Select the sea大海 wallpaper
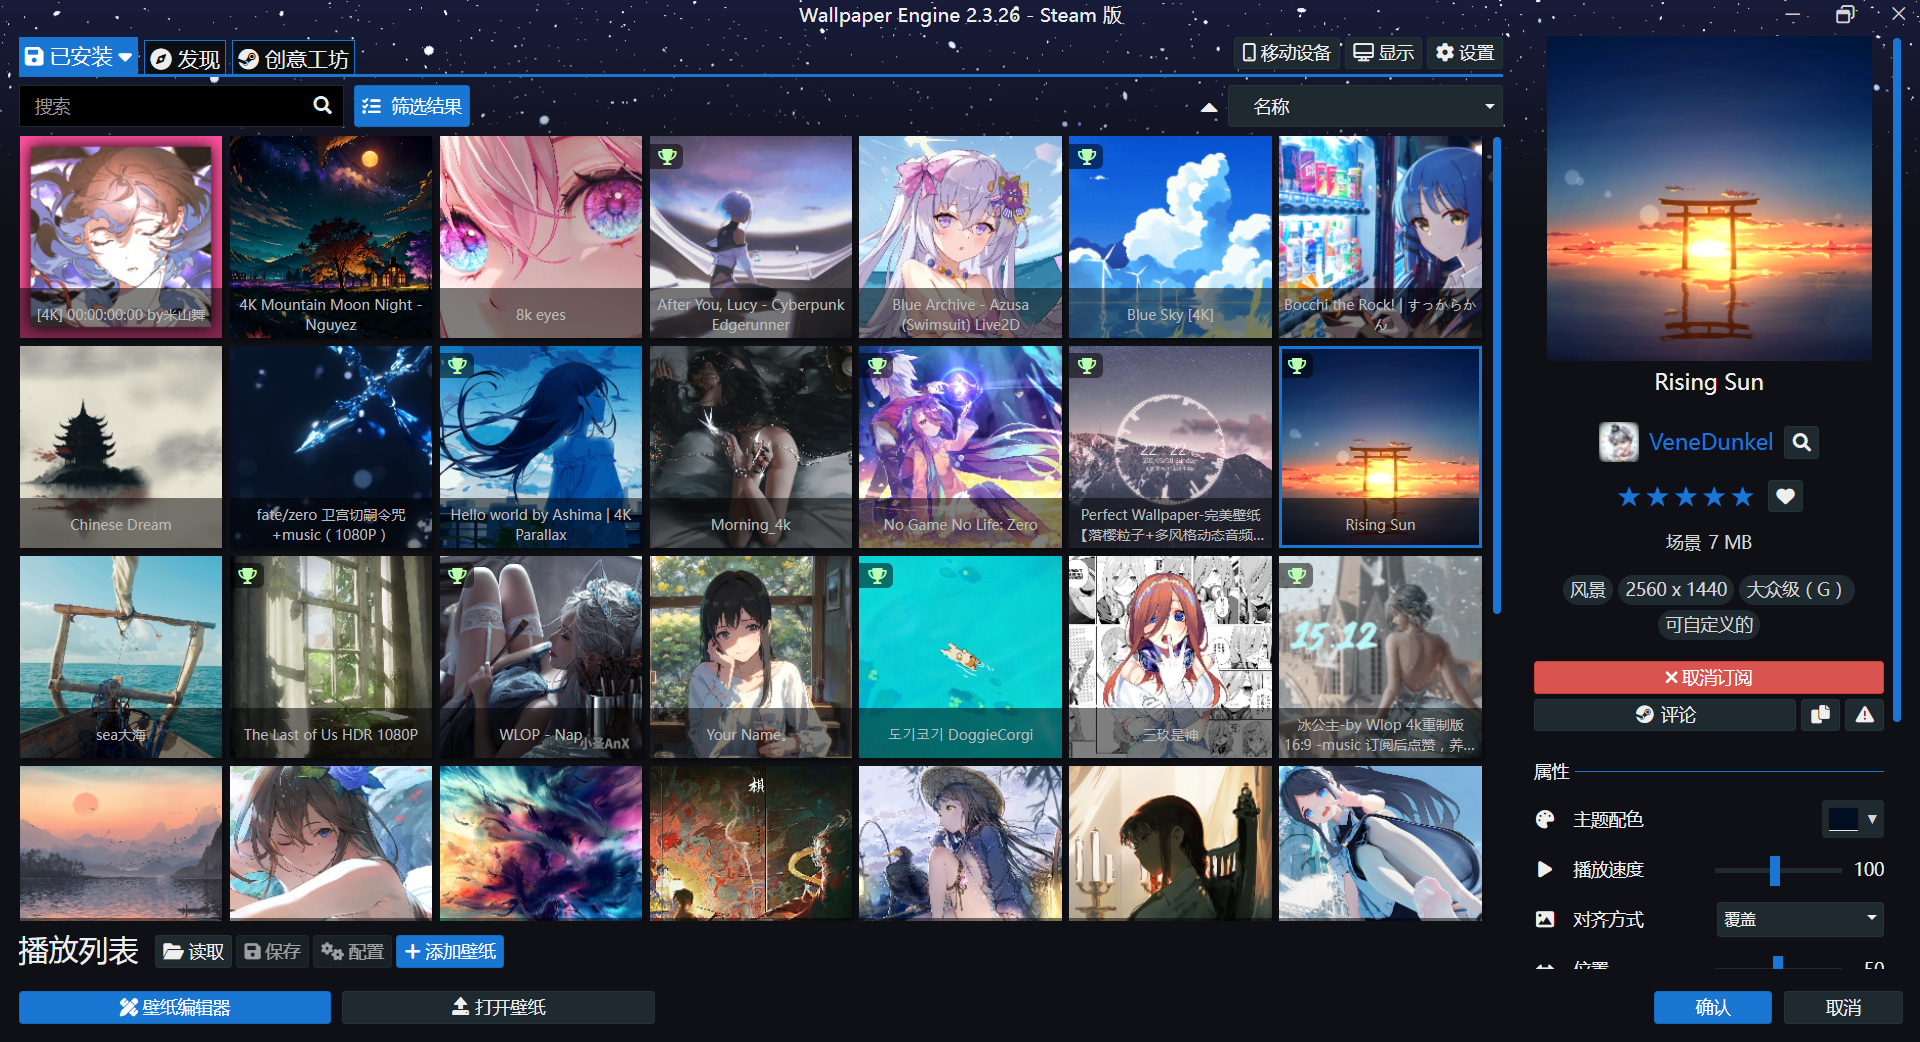 click(121, 657)
